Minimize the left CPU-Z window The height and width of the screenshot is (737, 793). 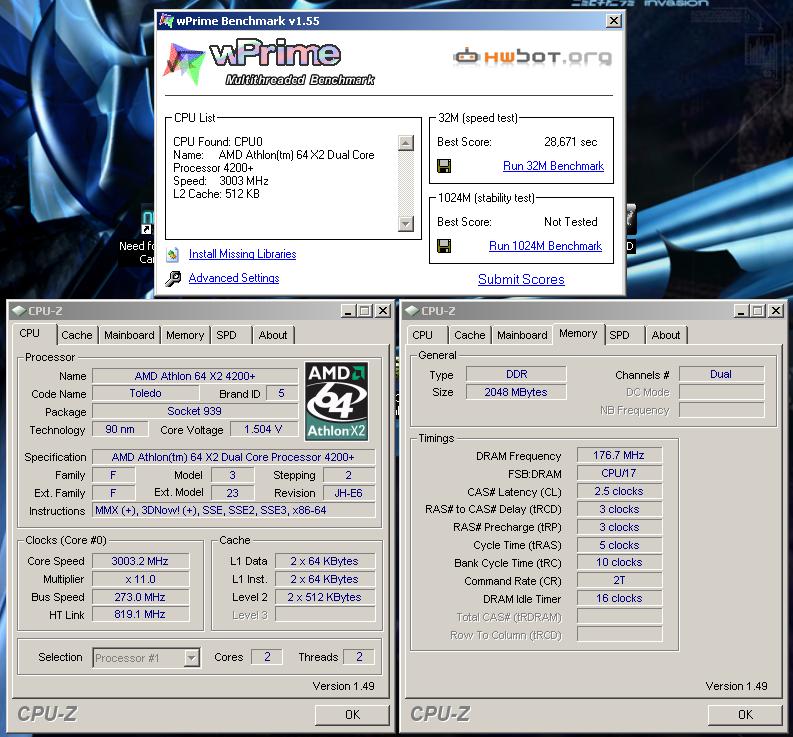348,311
